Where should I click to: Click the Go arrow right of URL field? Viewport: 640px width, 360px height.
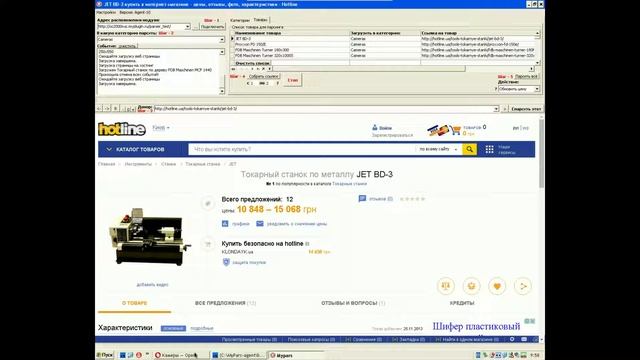coord(504,109)
